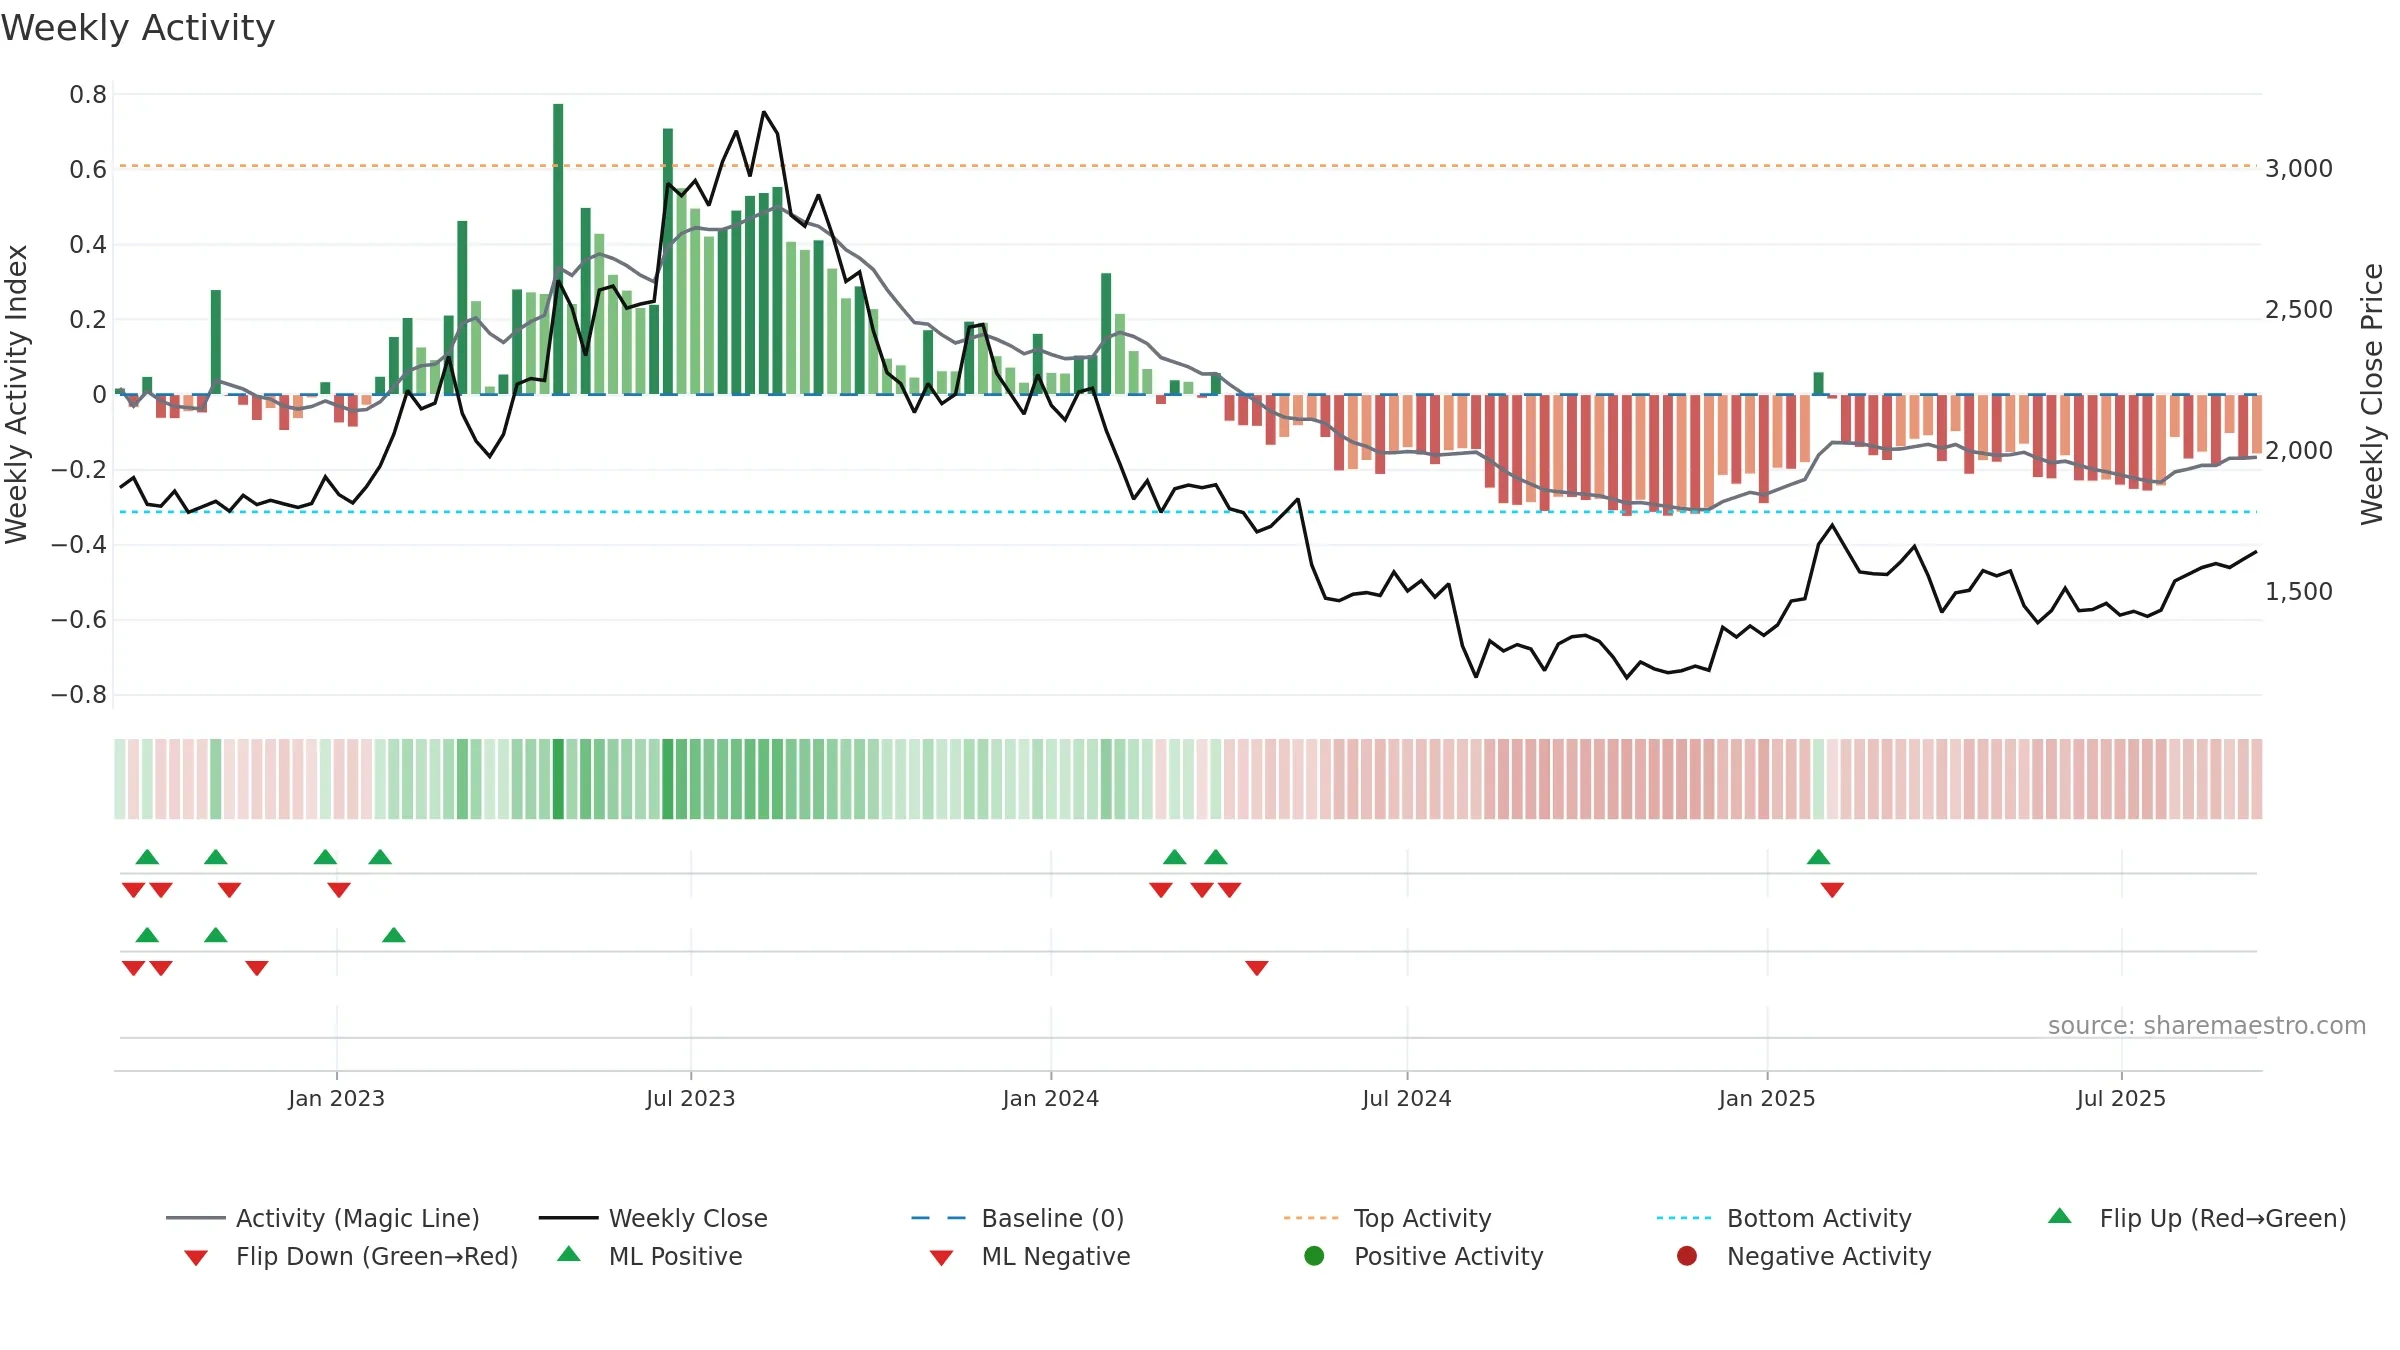This screenshot has height=1350, width=2400.
Task: Toggle ML Positive legend entry
Action: 650,1256
